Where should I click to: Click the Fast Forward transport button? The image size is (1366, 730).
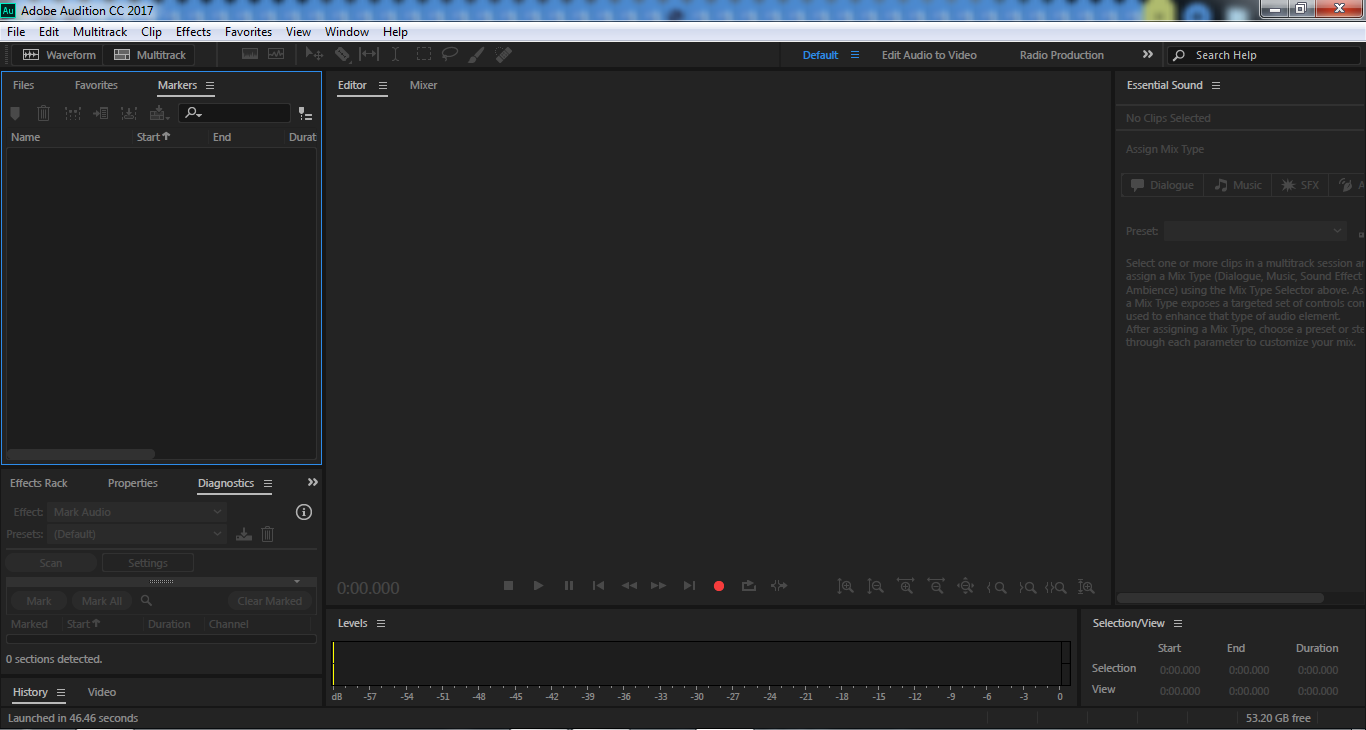[x=658, y=586]
